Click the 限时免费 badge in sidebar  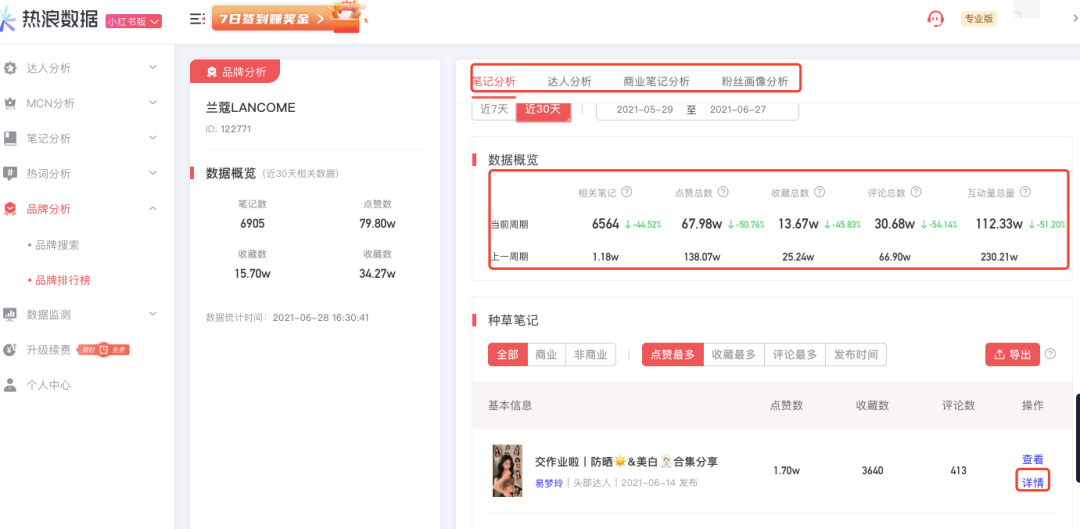[x=103, y=350]
